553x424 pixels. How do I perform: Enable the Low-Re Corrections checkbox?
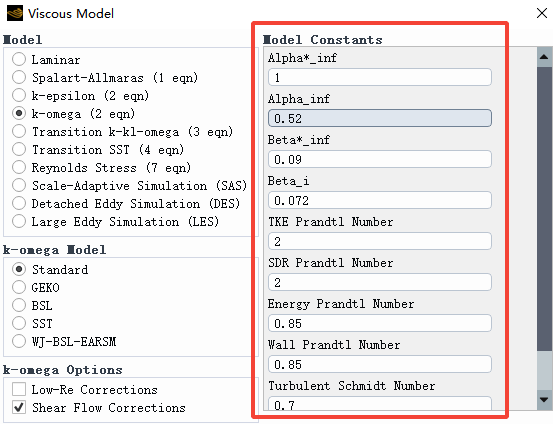19,389
